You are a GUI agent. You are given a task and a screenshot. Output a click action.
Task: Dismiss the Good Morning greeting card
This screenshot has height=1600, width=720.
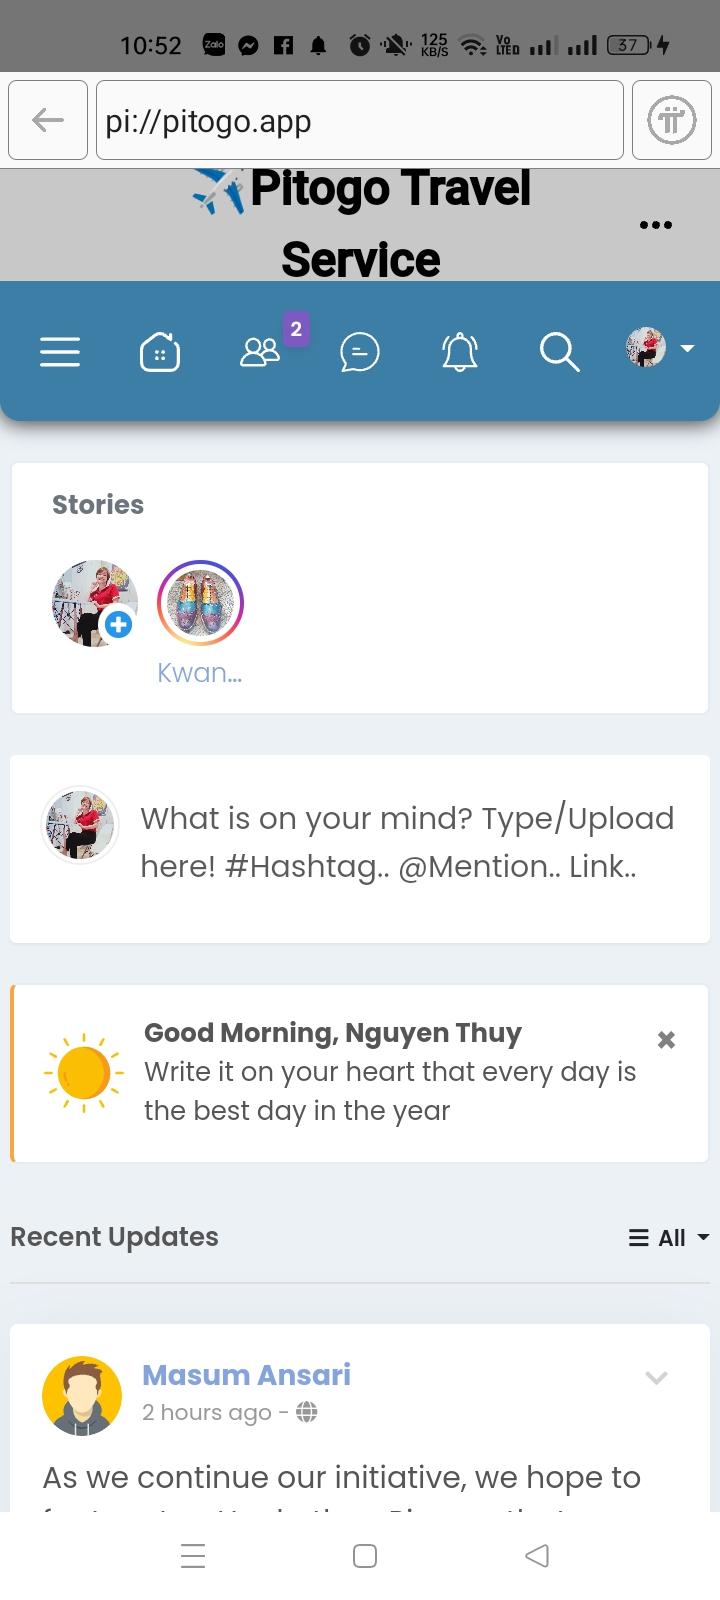666,1040
